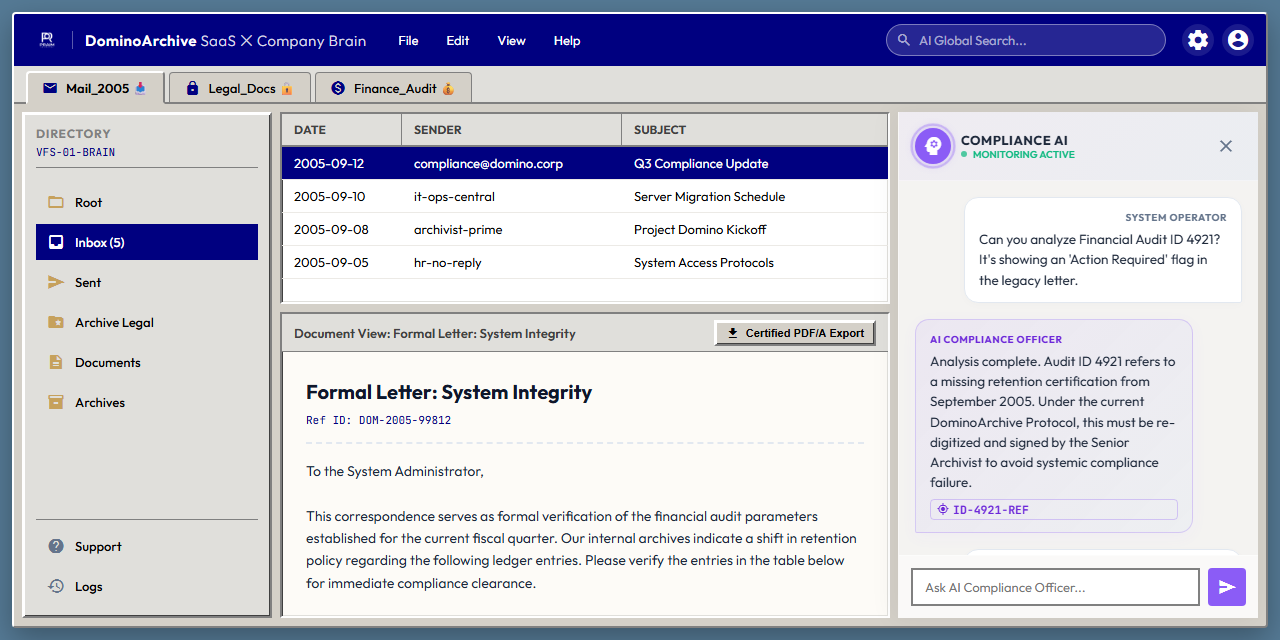Switch to the Finance_Audit tab
This screenshot has width=1280, height=640.
click(x=393, y=88)
